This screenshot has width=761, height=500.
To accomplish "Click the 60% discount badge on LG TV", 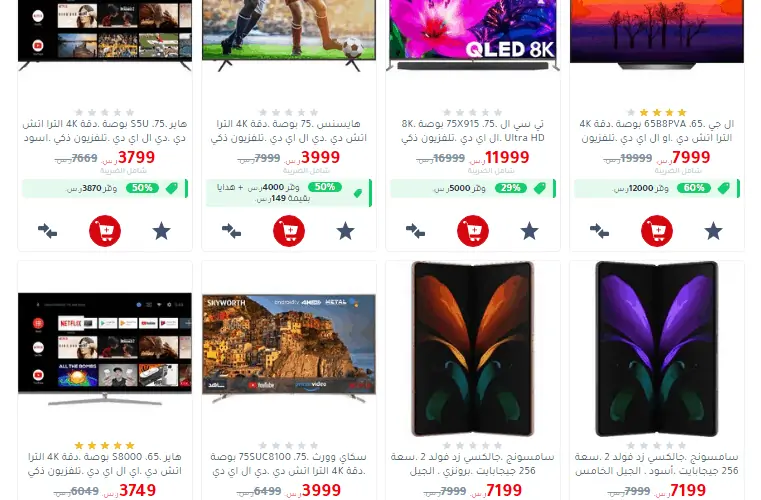I will pyautogui.click(x=694, y=188).
